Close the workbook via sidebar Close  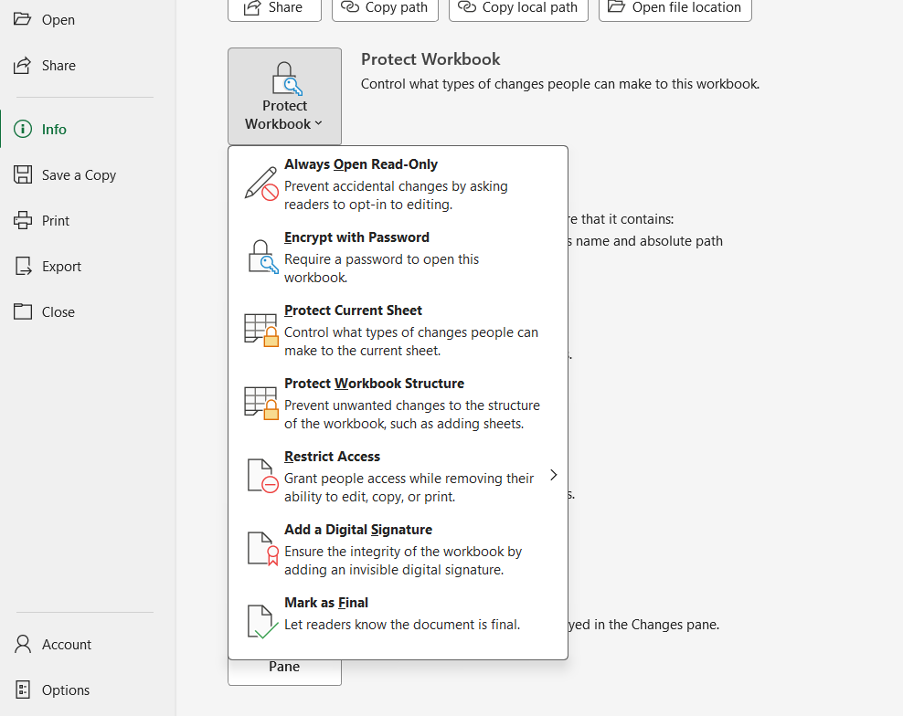tap(58, 312)
